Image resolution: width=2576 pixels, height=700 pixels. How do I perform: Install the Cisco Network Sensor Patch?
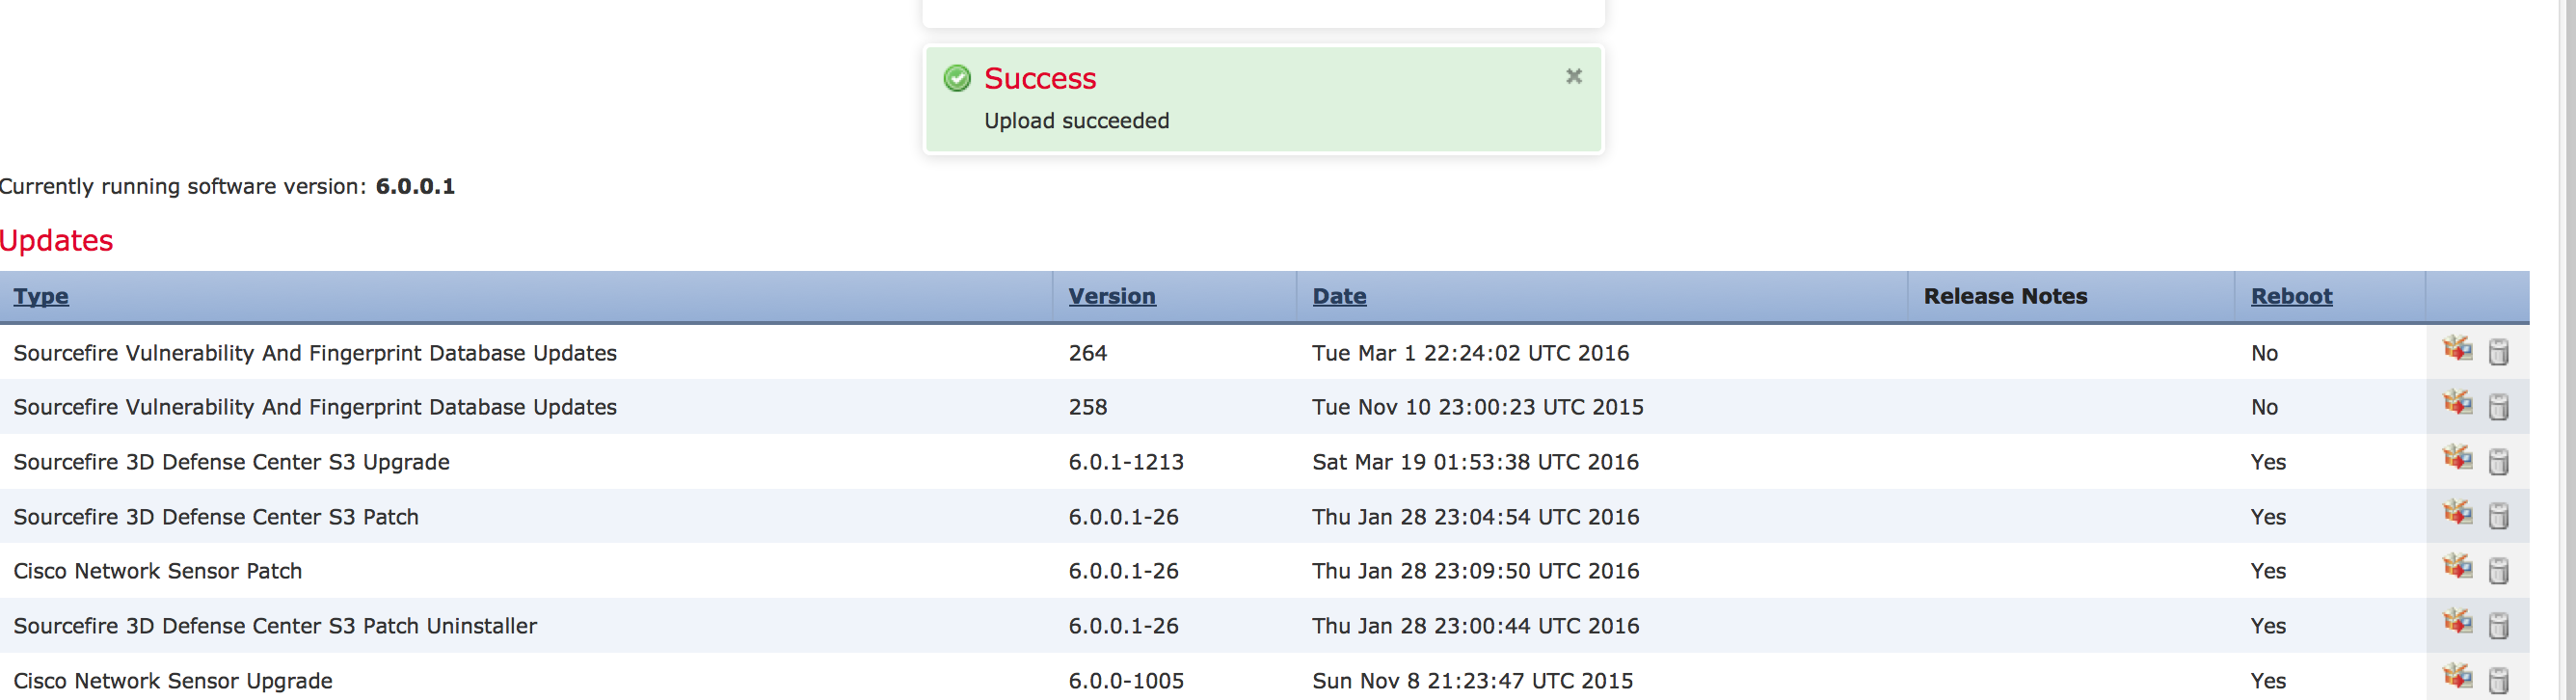coord(2457,567)
